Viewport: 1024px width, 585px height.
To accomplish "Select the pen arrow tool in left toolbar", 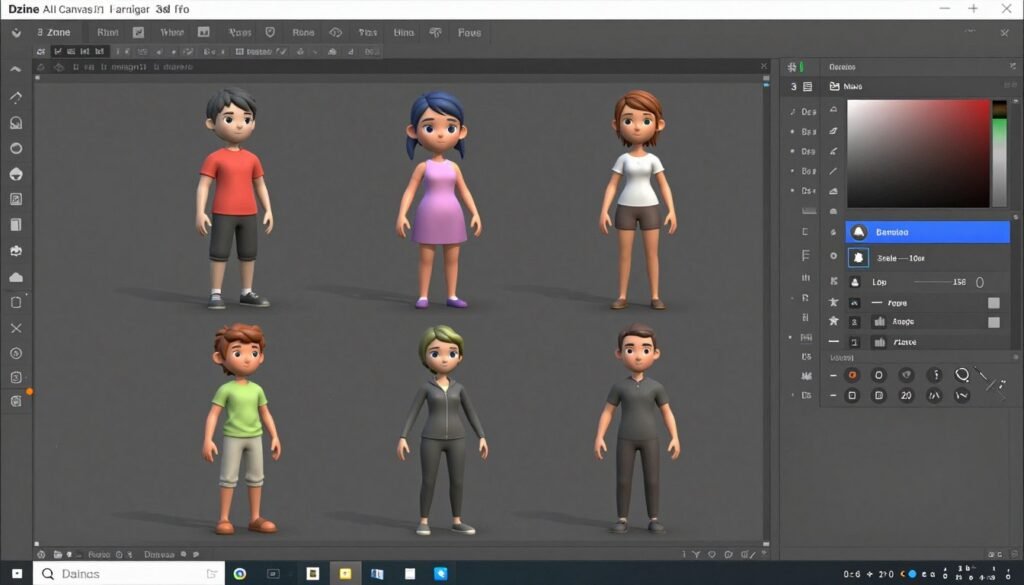I will pos(16,97).
